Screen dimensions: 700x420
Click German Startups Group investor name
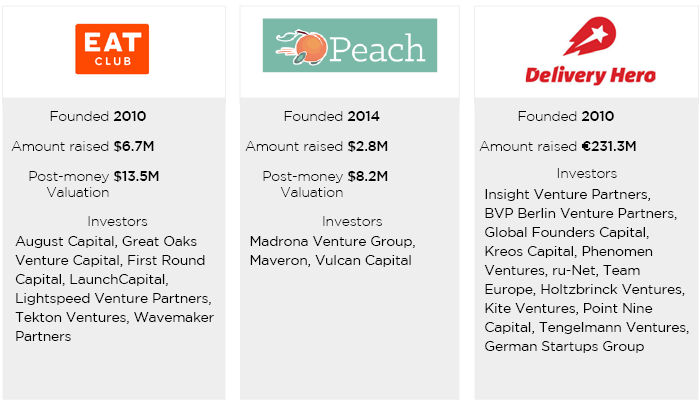click(x=564, y=346)
